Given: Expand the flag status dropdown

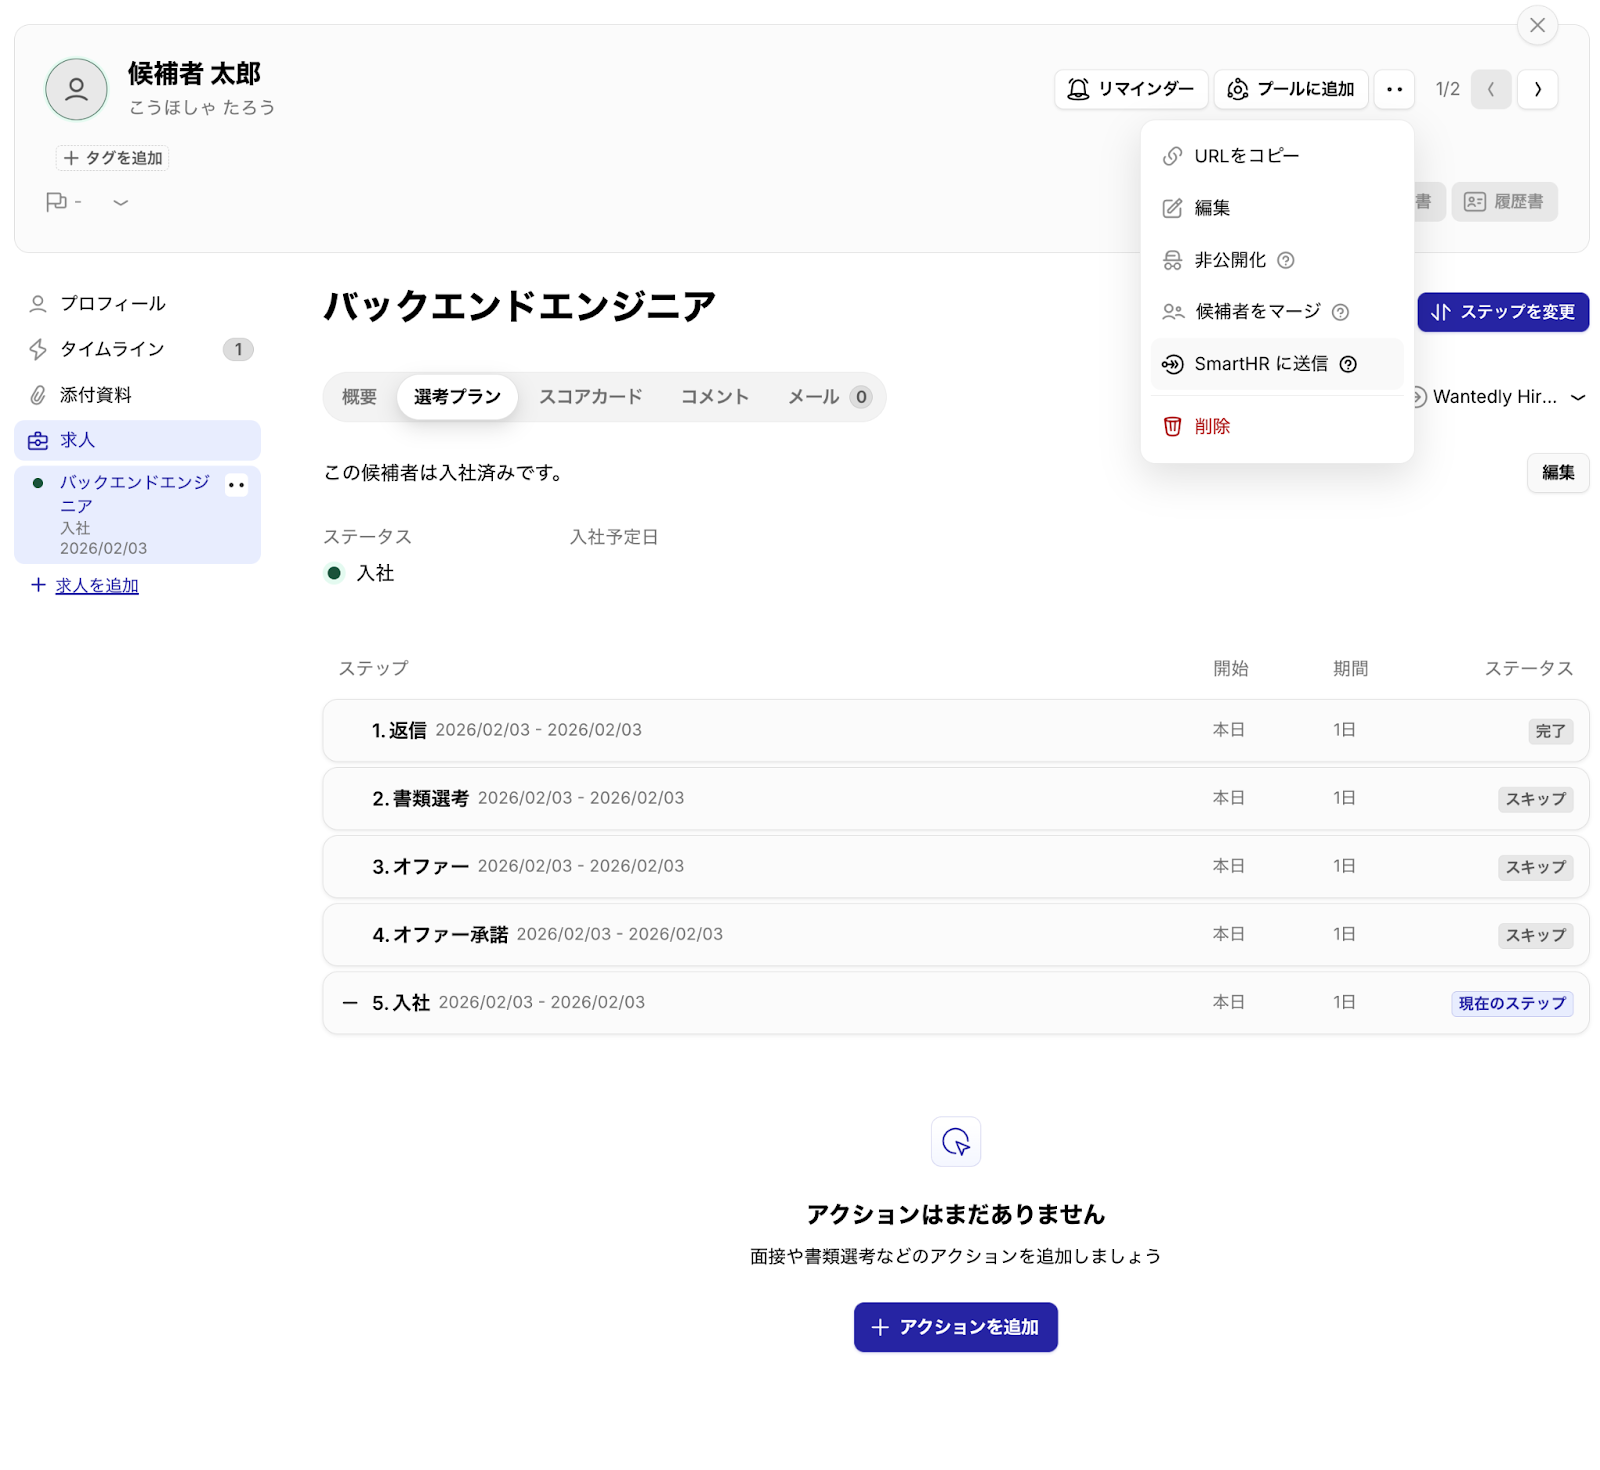Looking at the screenshot, I should (120, 203).
